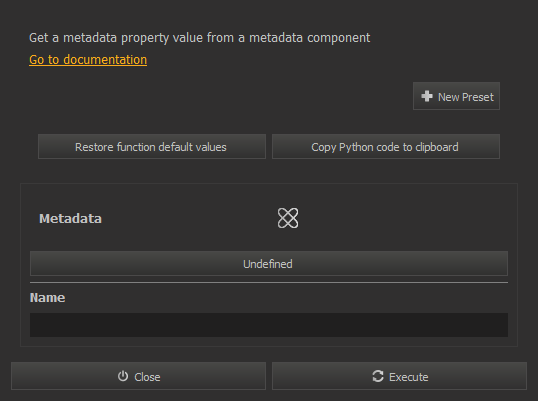Viewport: 538px width, 401px height.
Task: Click the word 'documentation' in the orange link
Action: click(x=105, y=60)
